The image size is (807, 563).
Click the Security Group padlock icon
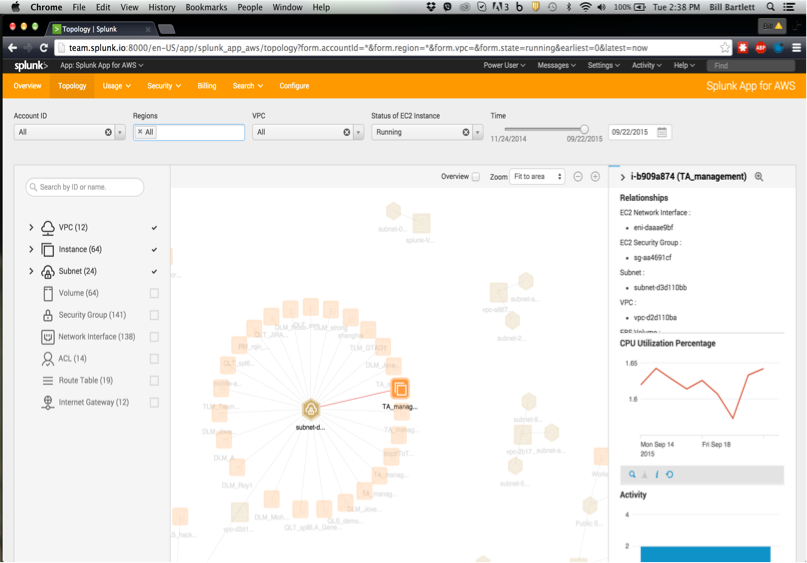point(47,315)
